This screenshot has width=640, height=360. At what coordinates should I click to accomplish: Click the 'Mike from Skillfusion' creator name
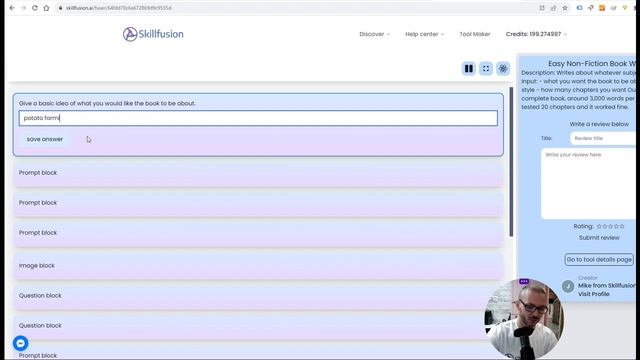click(x=607, y=286)
